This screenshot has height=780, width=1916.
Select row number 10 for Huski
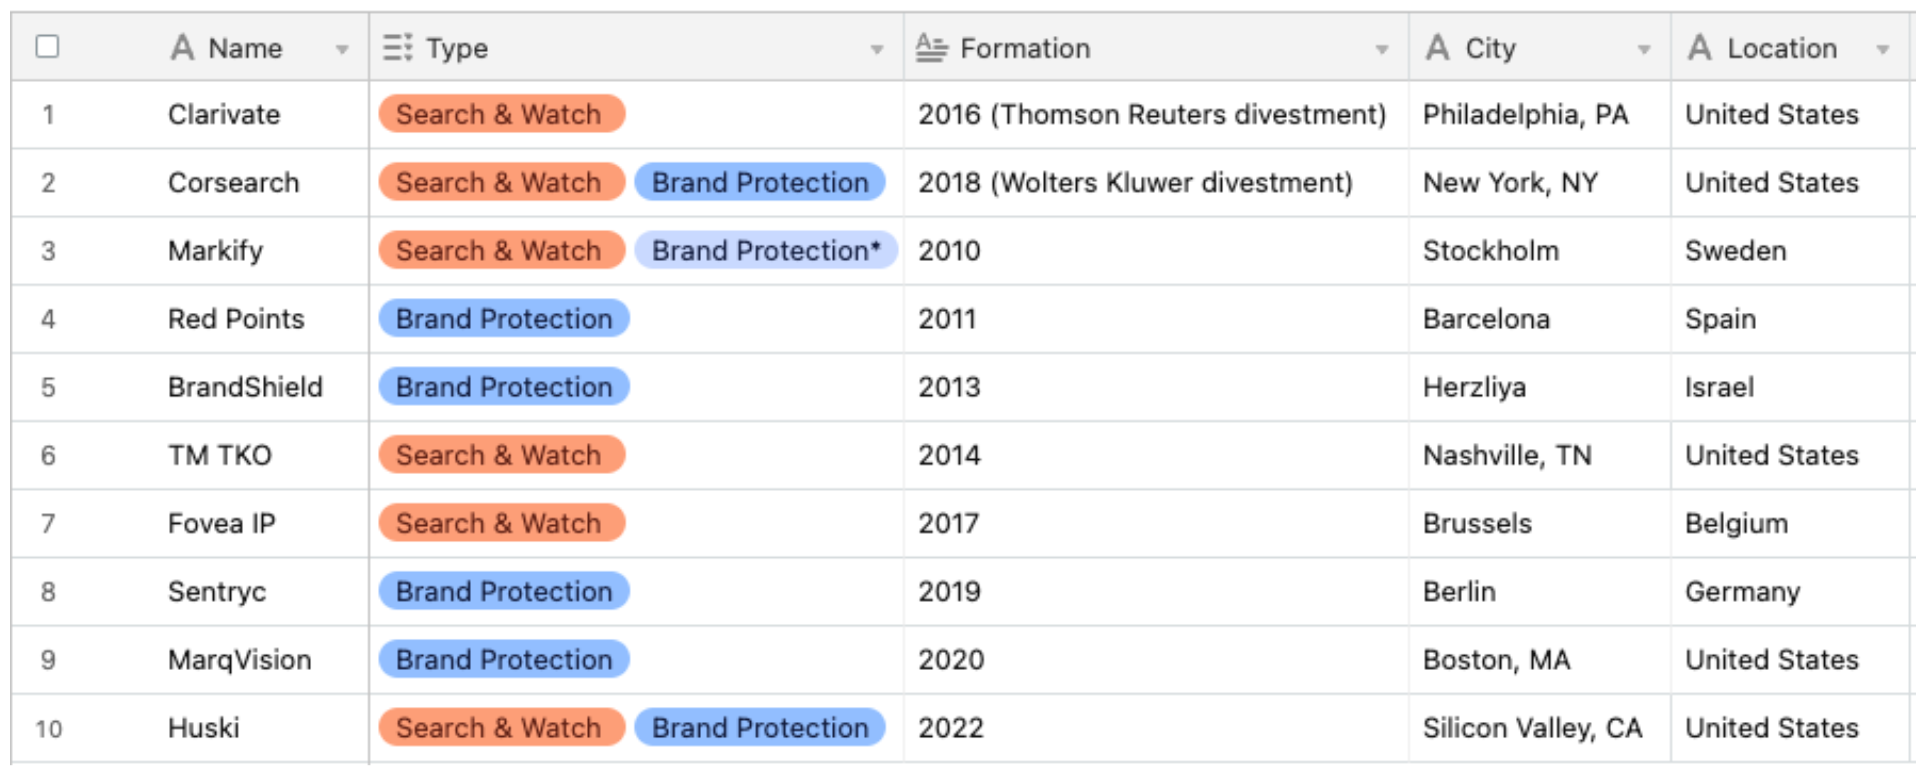48,728
